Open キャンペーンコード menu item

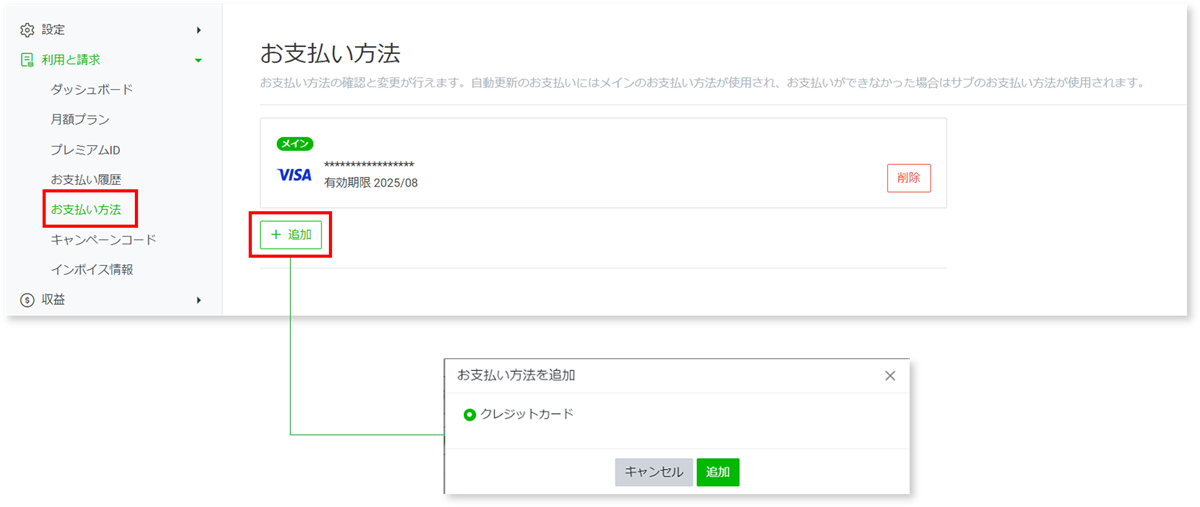[103, 240]
